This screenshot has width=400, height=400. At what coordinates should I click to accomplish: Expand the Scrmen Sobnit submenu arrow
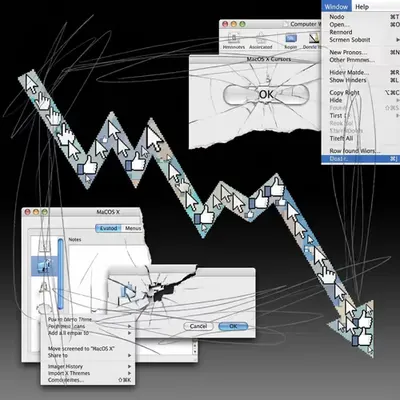[x=398, y=40]
